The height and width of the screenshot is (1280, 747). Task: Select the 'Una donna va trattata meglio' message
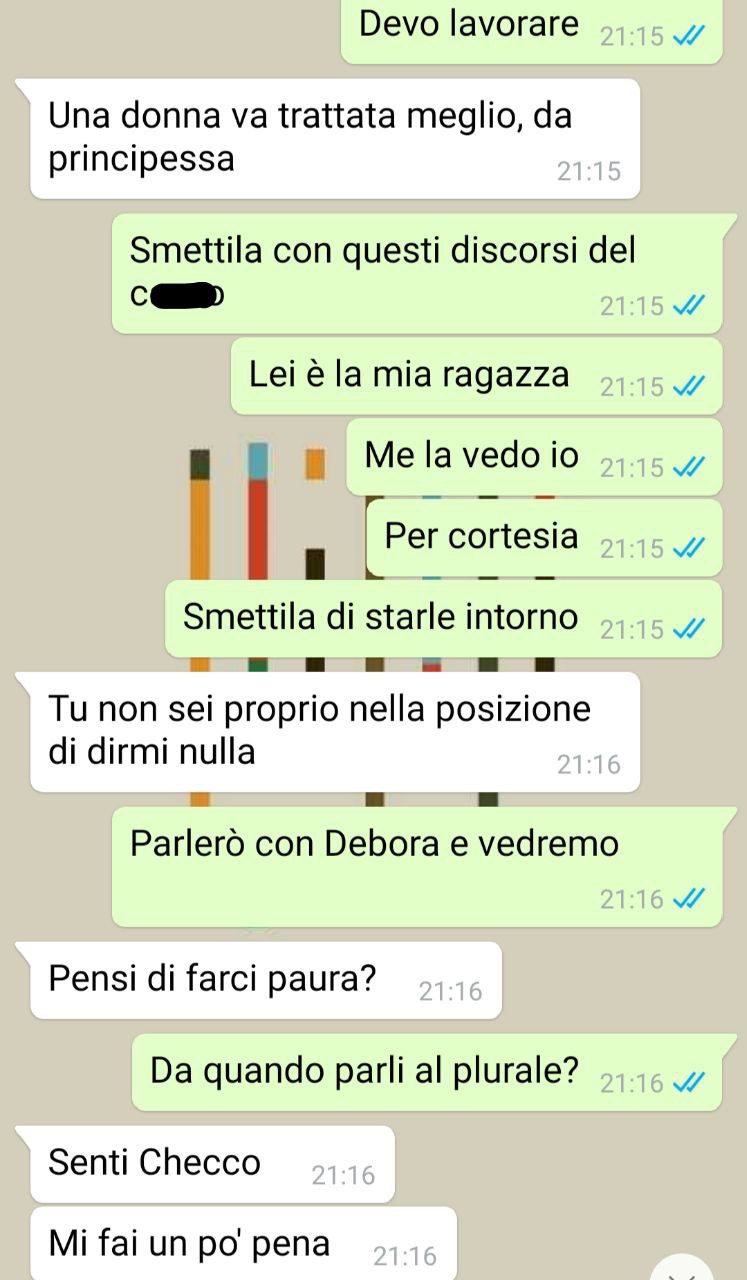coord(335,138)
